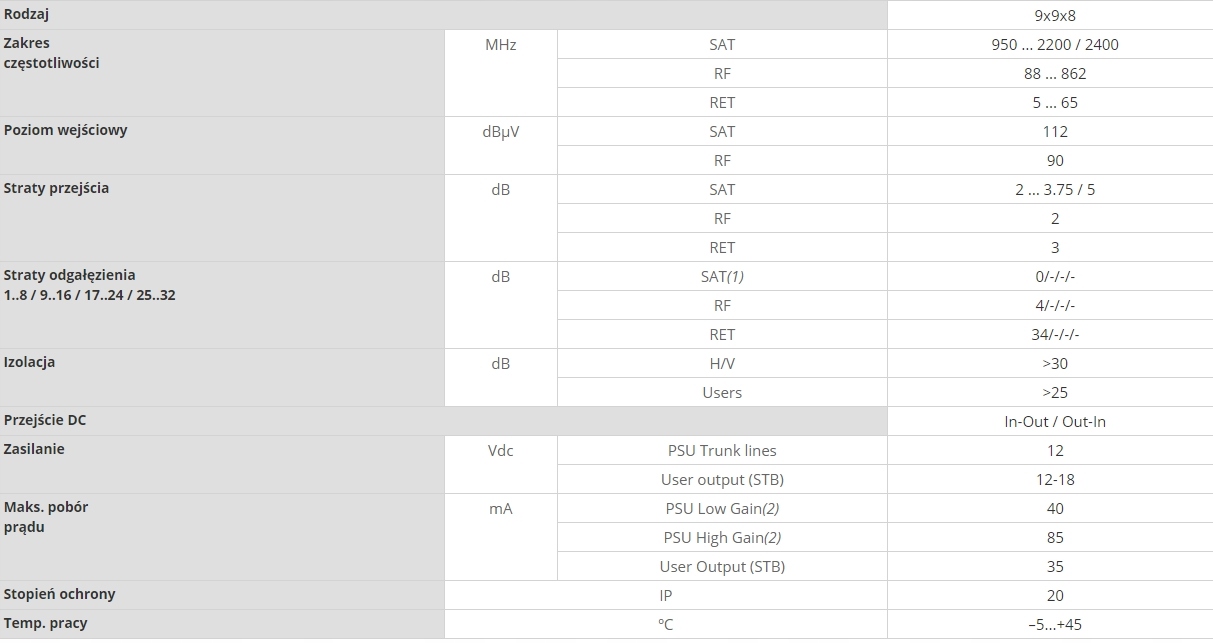The width and height of the screenshot is (1213, 643).
Task: Select the SAT(1) cell
Action: (721, 276)
